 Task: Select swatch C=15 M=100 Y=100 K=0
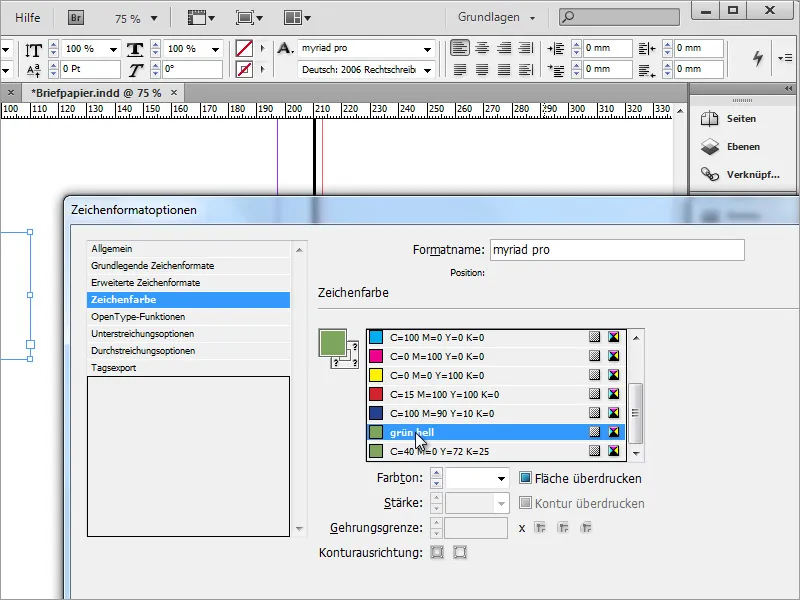pos(496,394)
